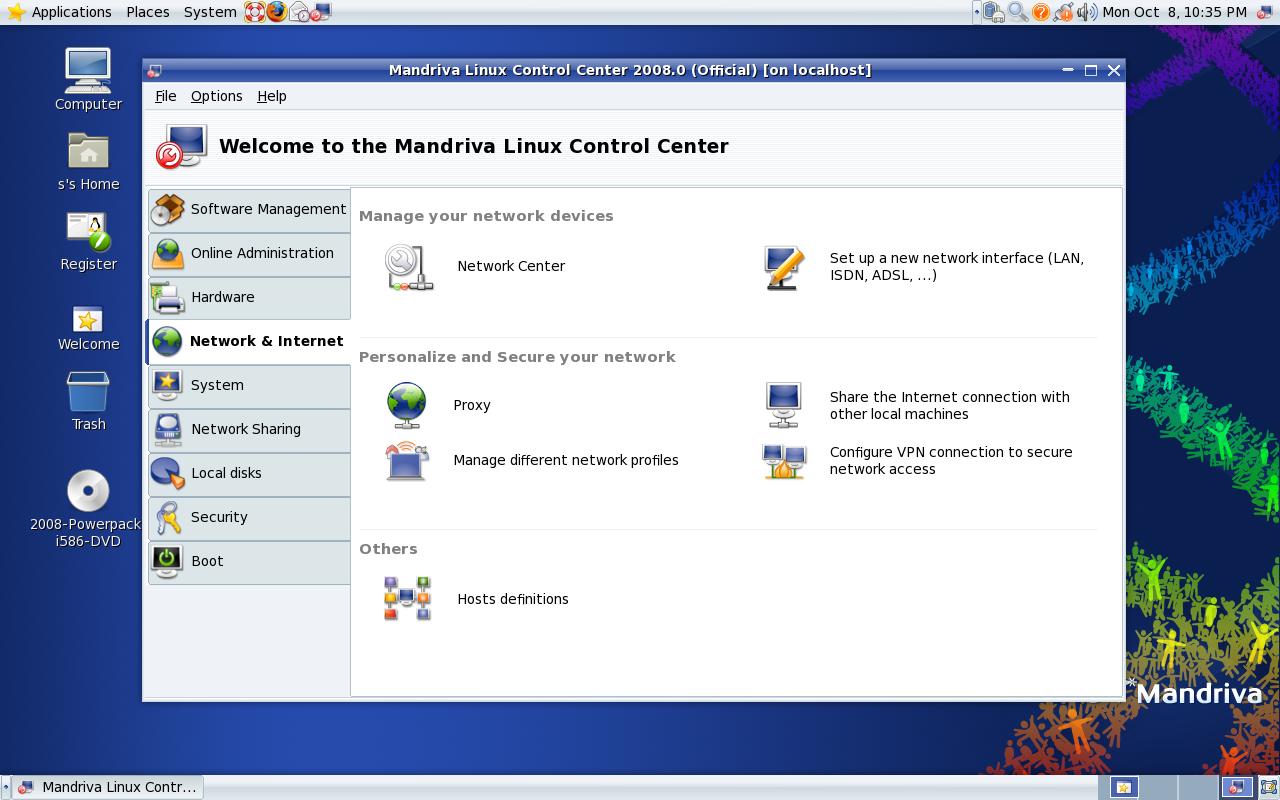
Task: Open the Places menu
Action: tap(148, 12)
